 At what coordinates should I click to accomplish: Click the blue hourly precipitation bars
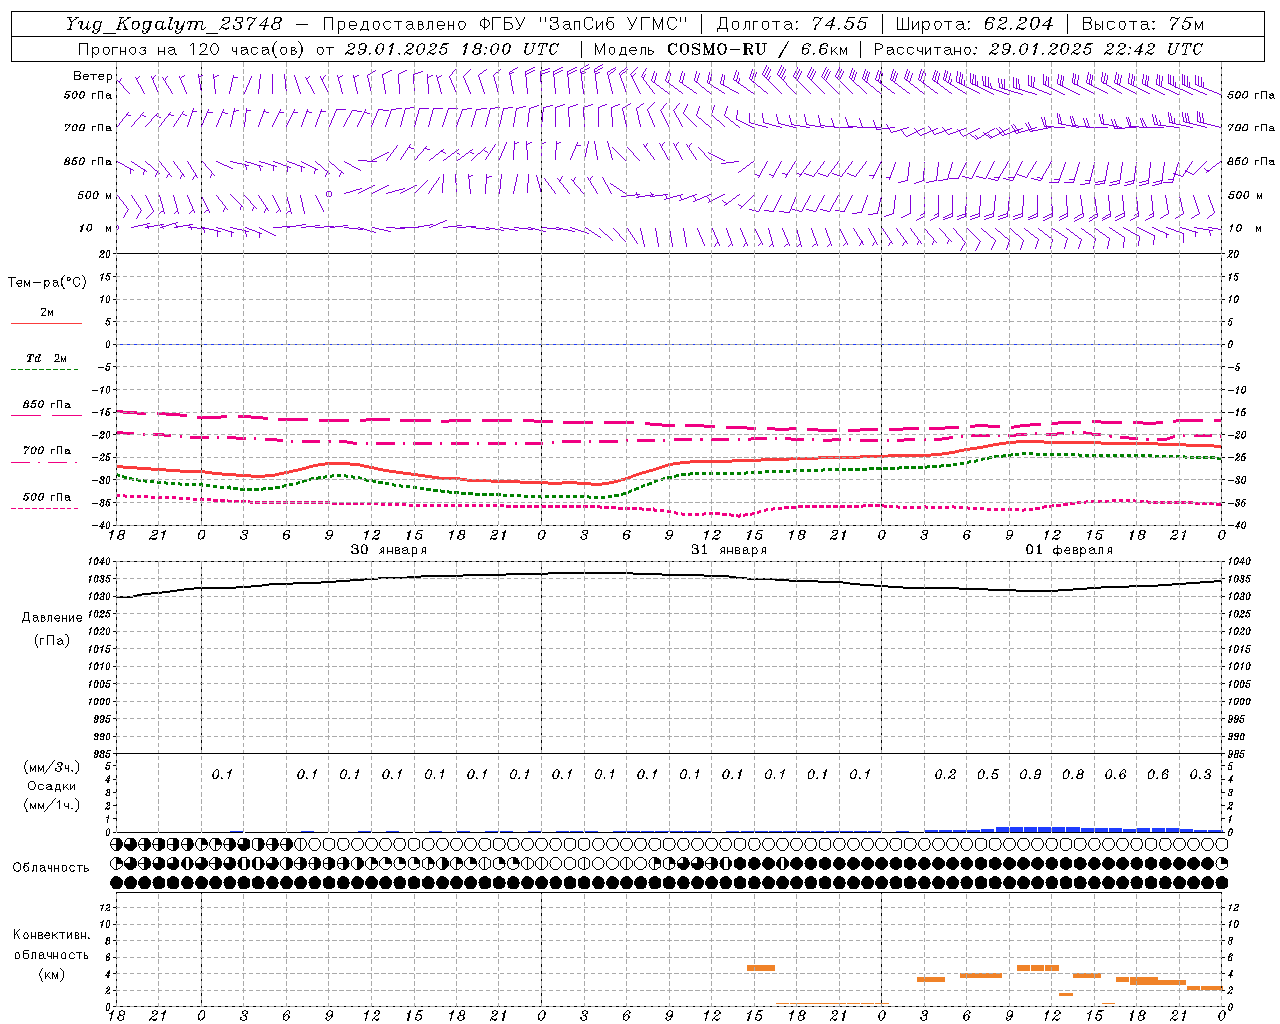1073,829
